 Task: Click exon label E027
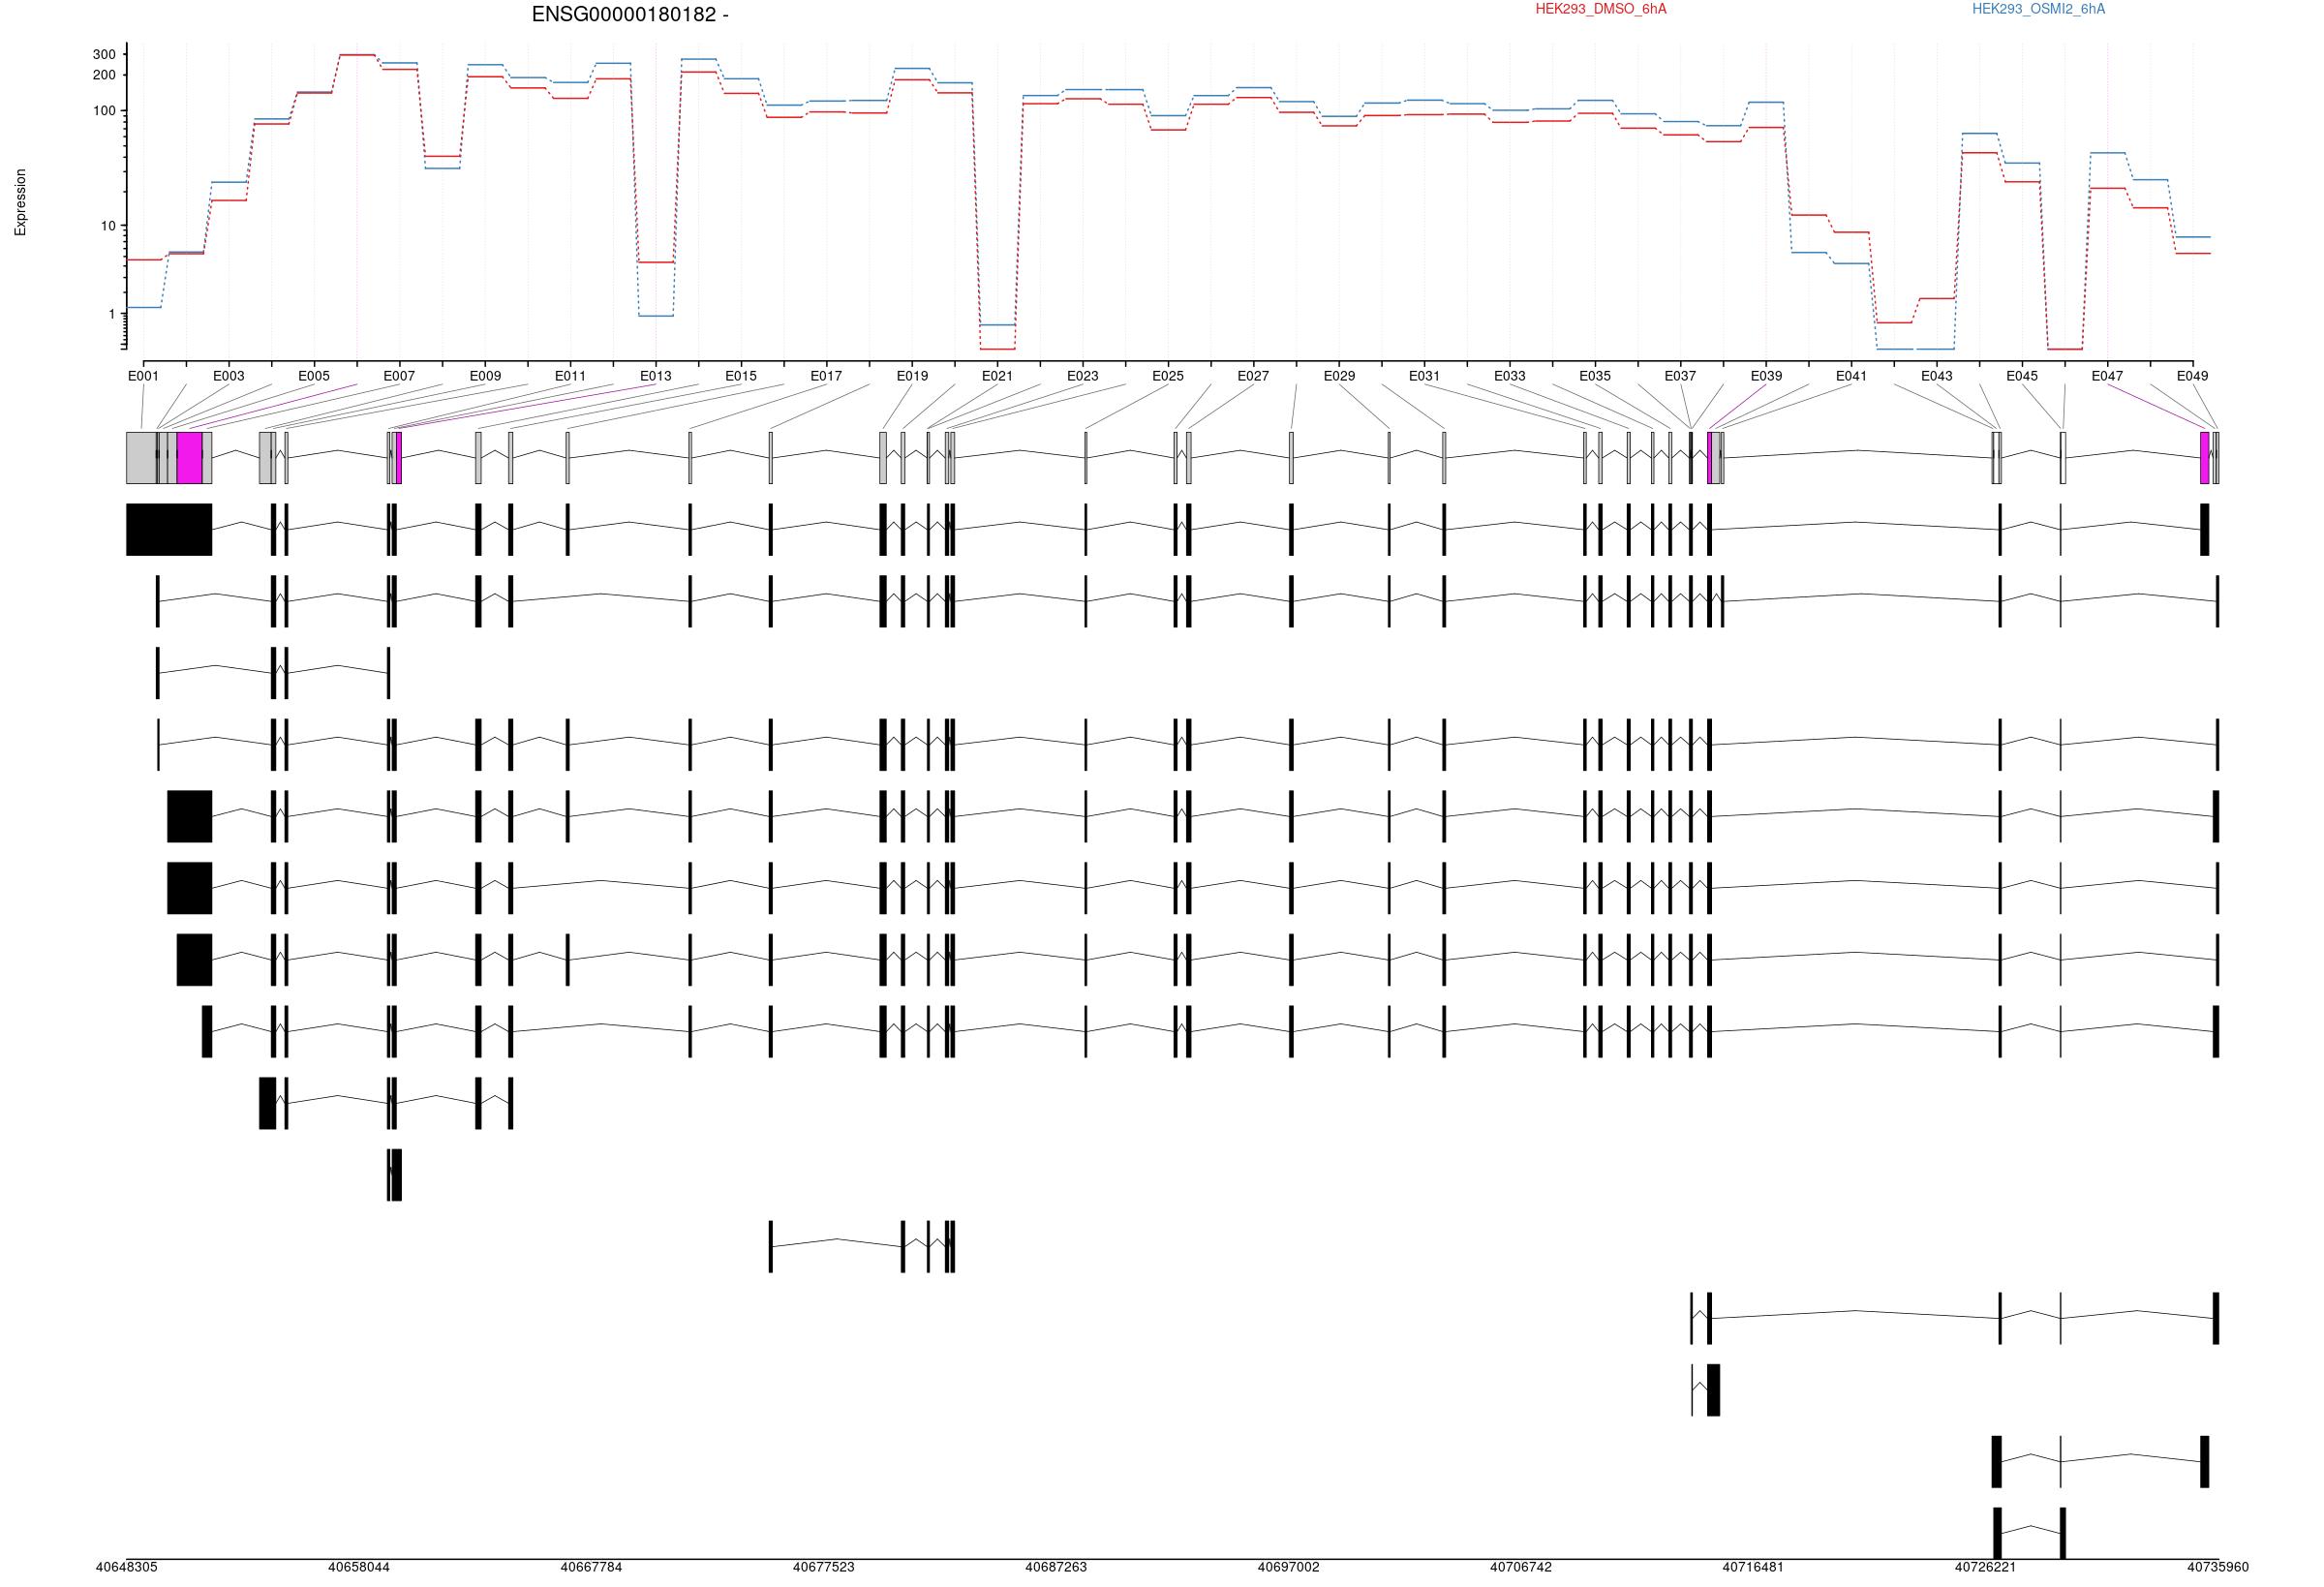[x=1253, y=376]
